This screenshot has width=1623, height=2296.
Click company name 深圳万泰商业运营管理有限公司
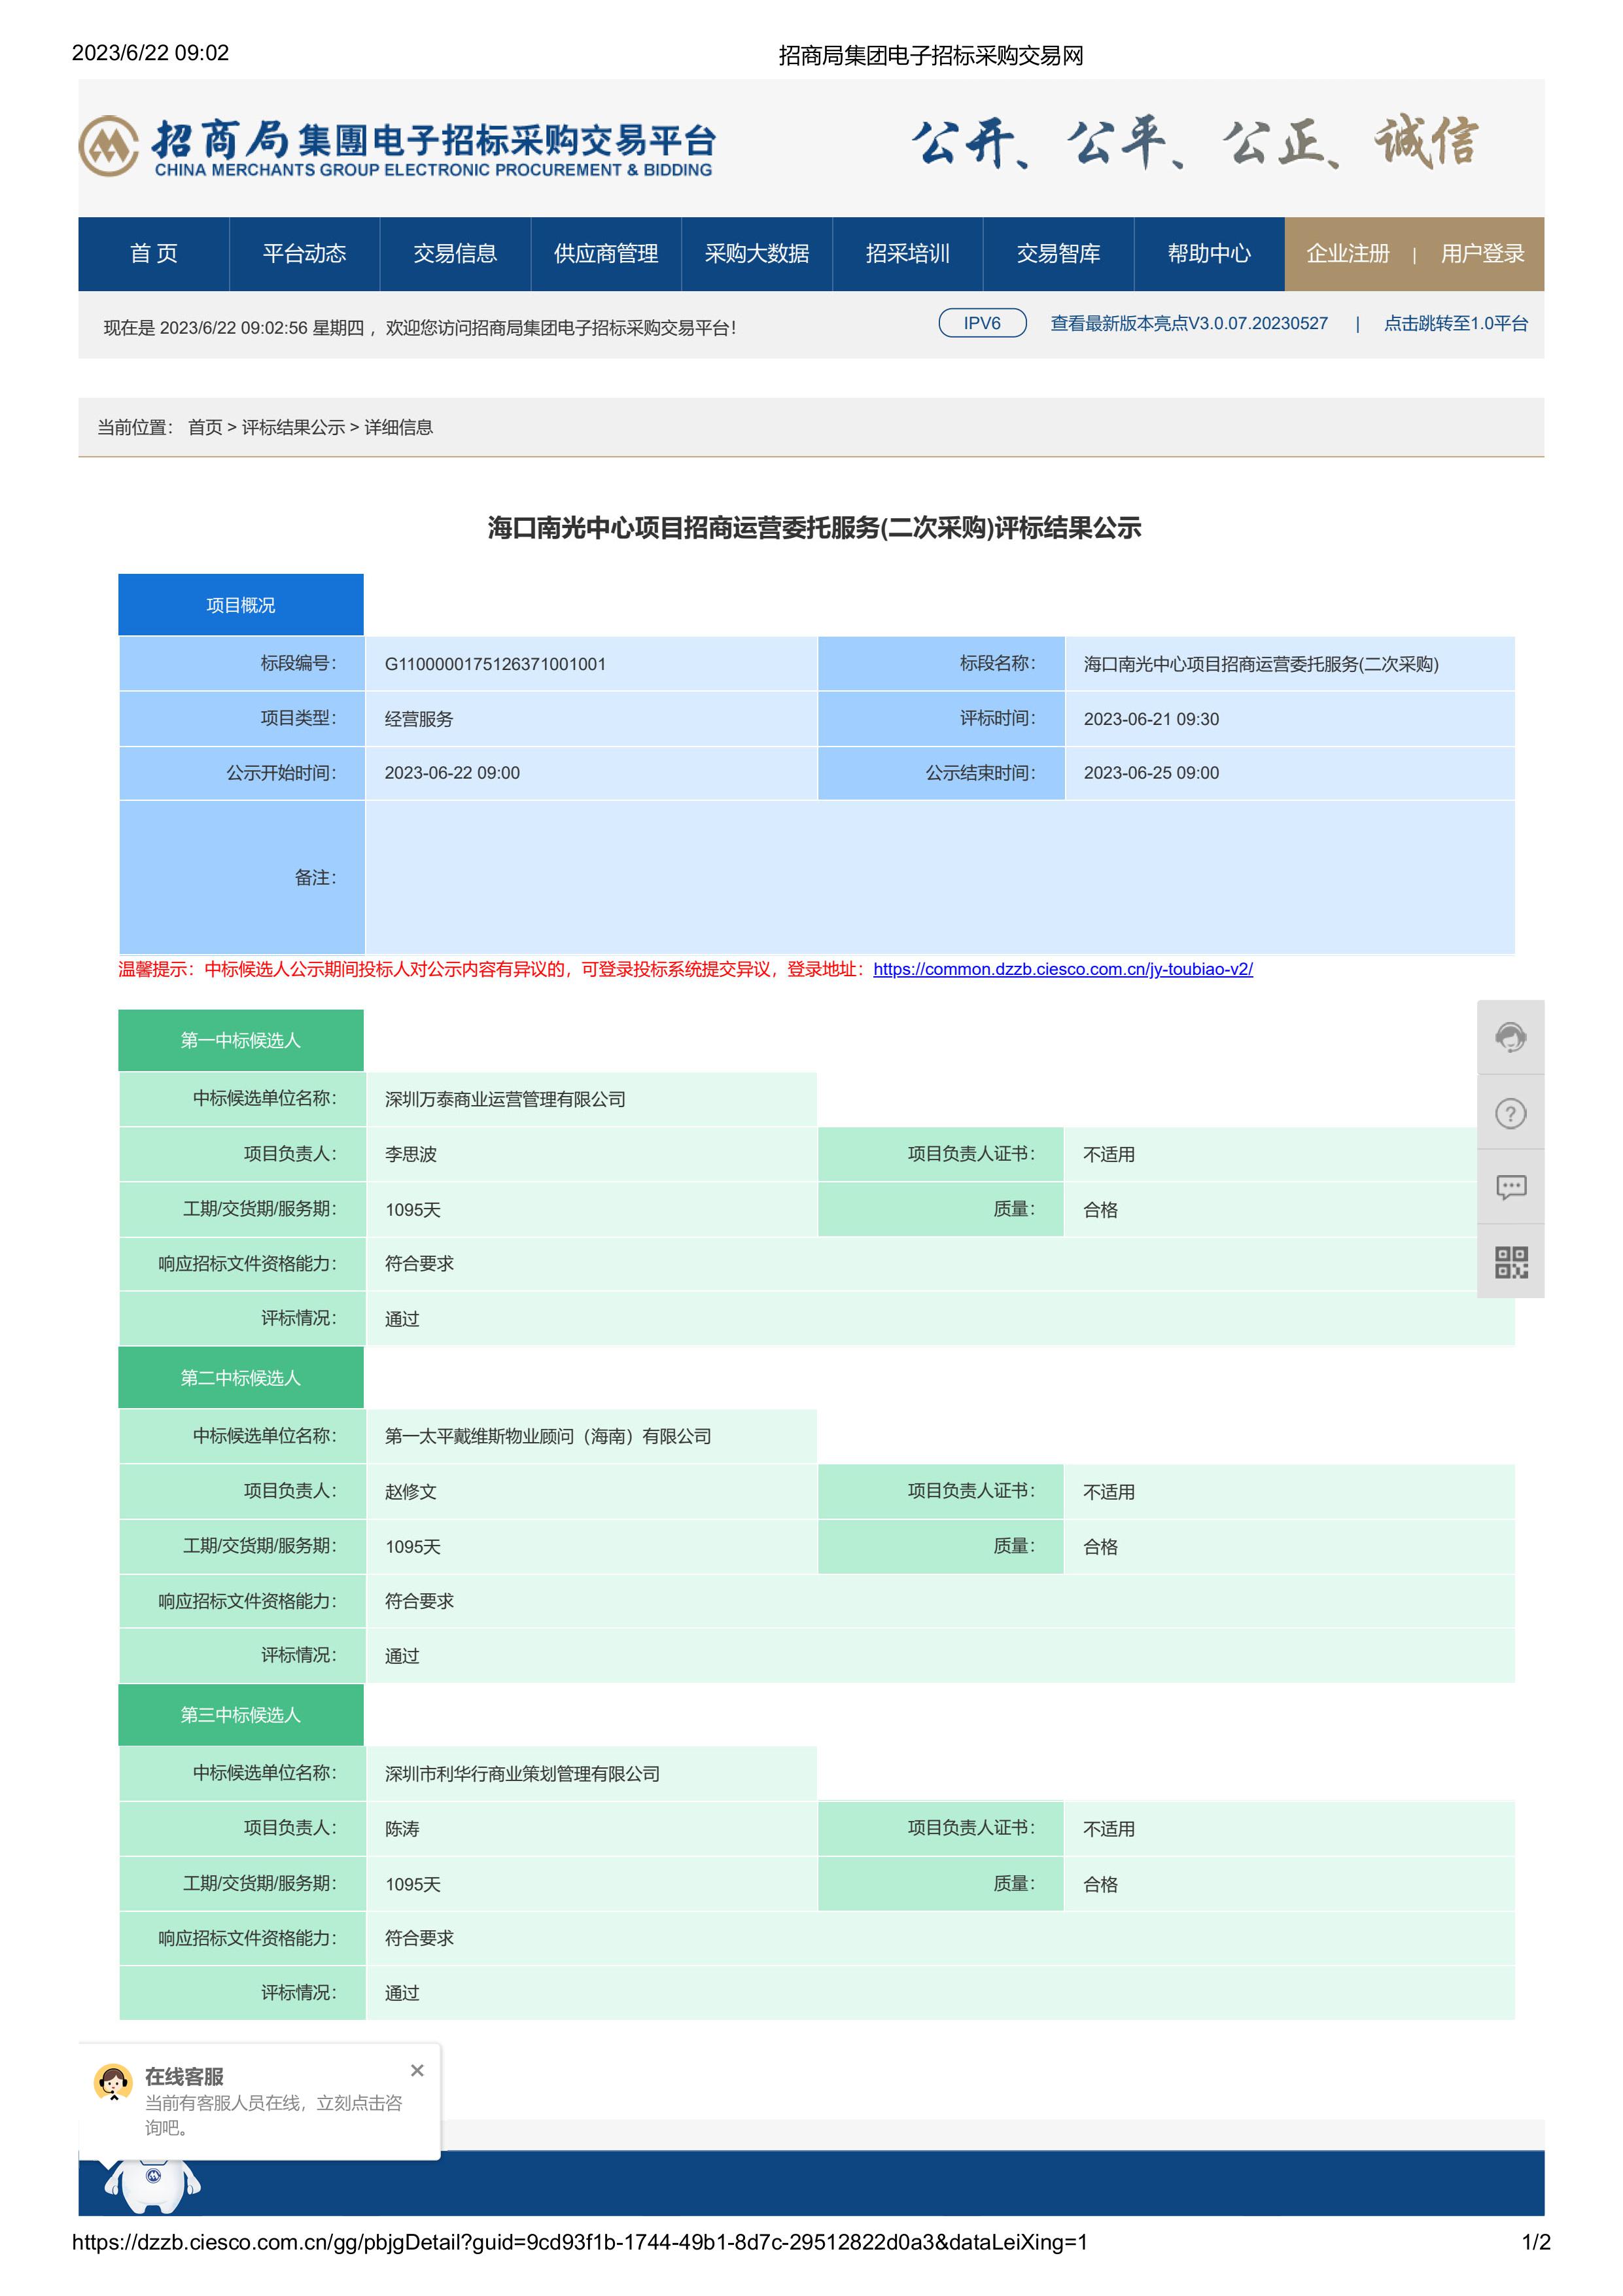(x=505, y=1099)
